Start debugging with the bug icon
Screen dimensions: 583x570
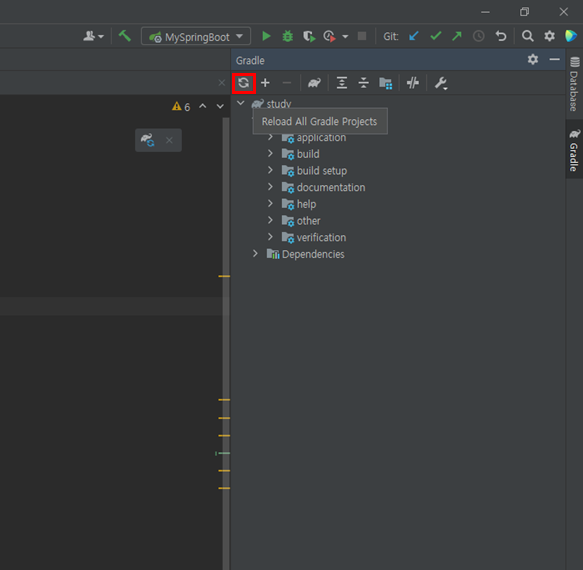(287, 36)
